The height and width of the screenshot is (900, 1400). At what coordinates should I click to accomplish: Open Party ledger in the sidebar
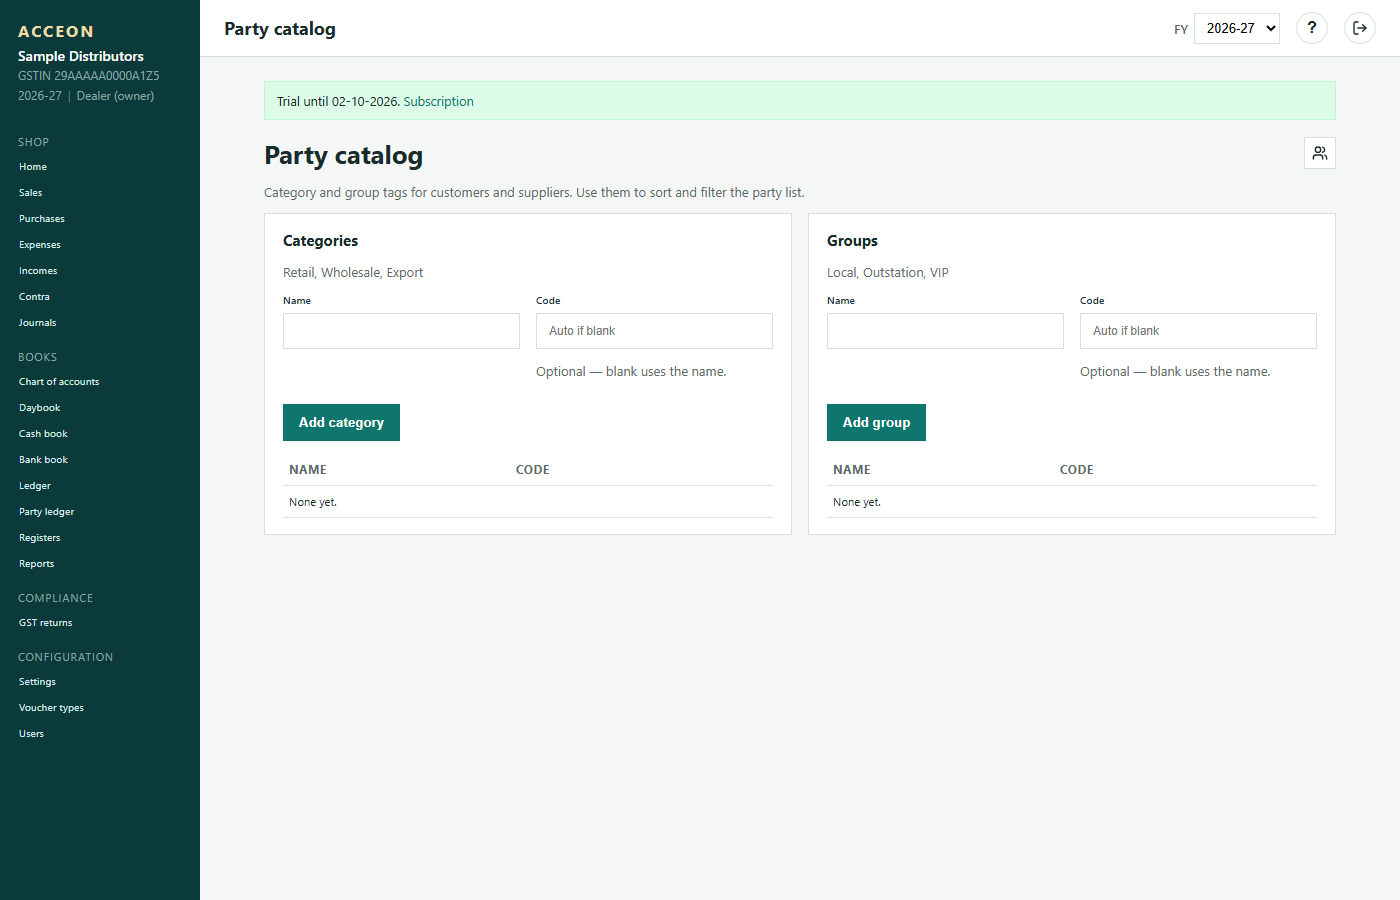47,512
